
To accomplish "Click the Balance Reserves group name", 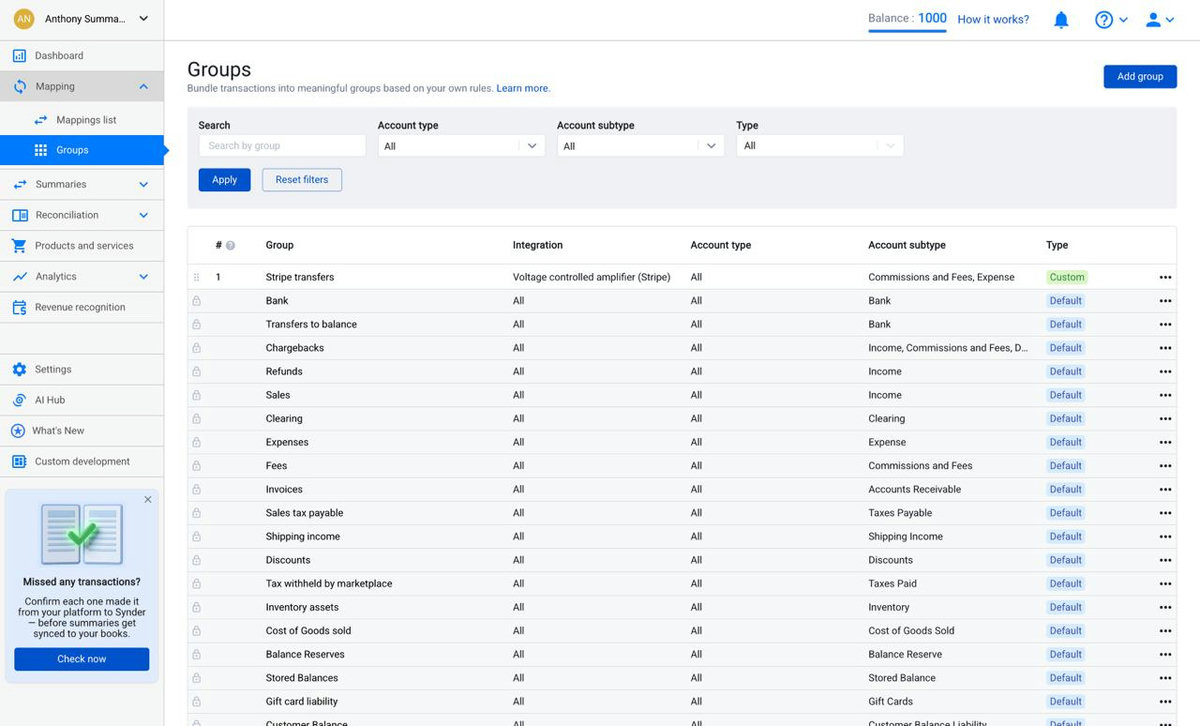I will [x=305, y=655].
